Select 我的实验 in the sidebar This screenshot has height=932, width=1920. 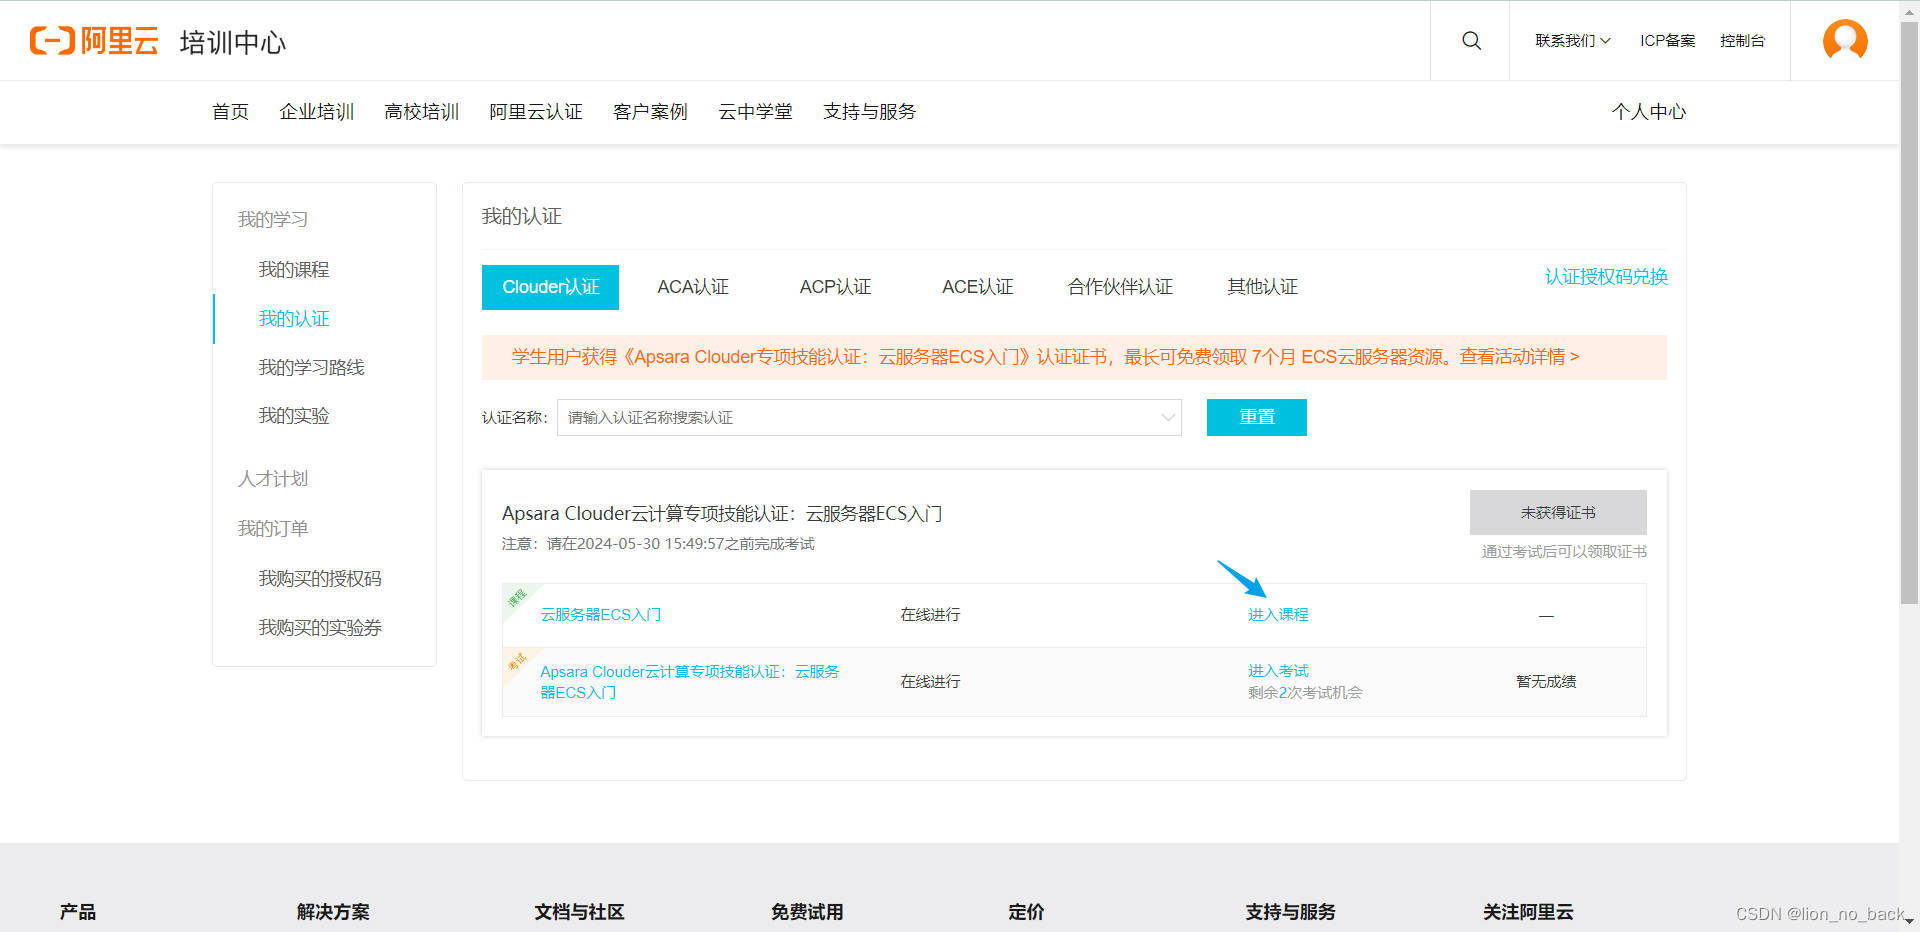[x=293, y=416]
